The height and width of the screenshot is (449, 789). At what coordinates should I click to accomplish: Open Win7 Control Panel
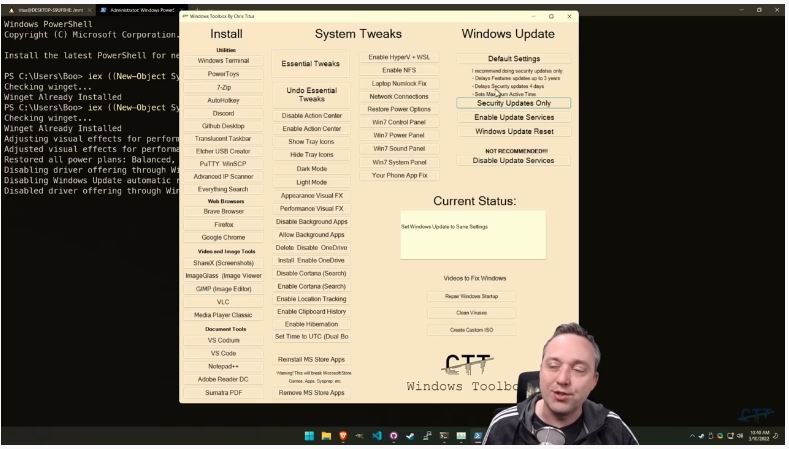pyautogui.click(x=399, y=122)
